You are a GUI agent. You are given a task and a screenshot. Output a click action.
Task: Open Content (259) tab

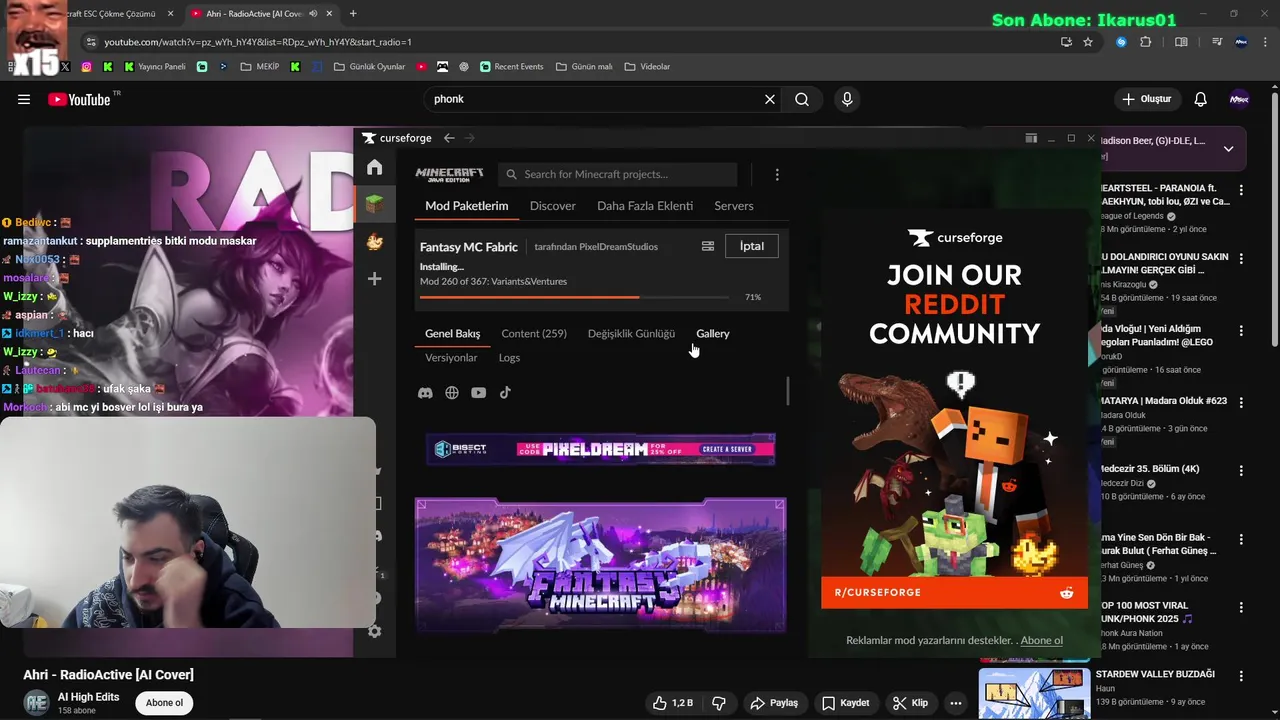pyautogui.click(x=534, y=334)
